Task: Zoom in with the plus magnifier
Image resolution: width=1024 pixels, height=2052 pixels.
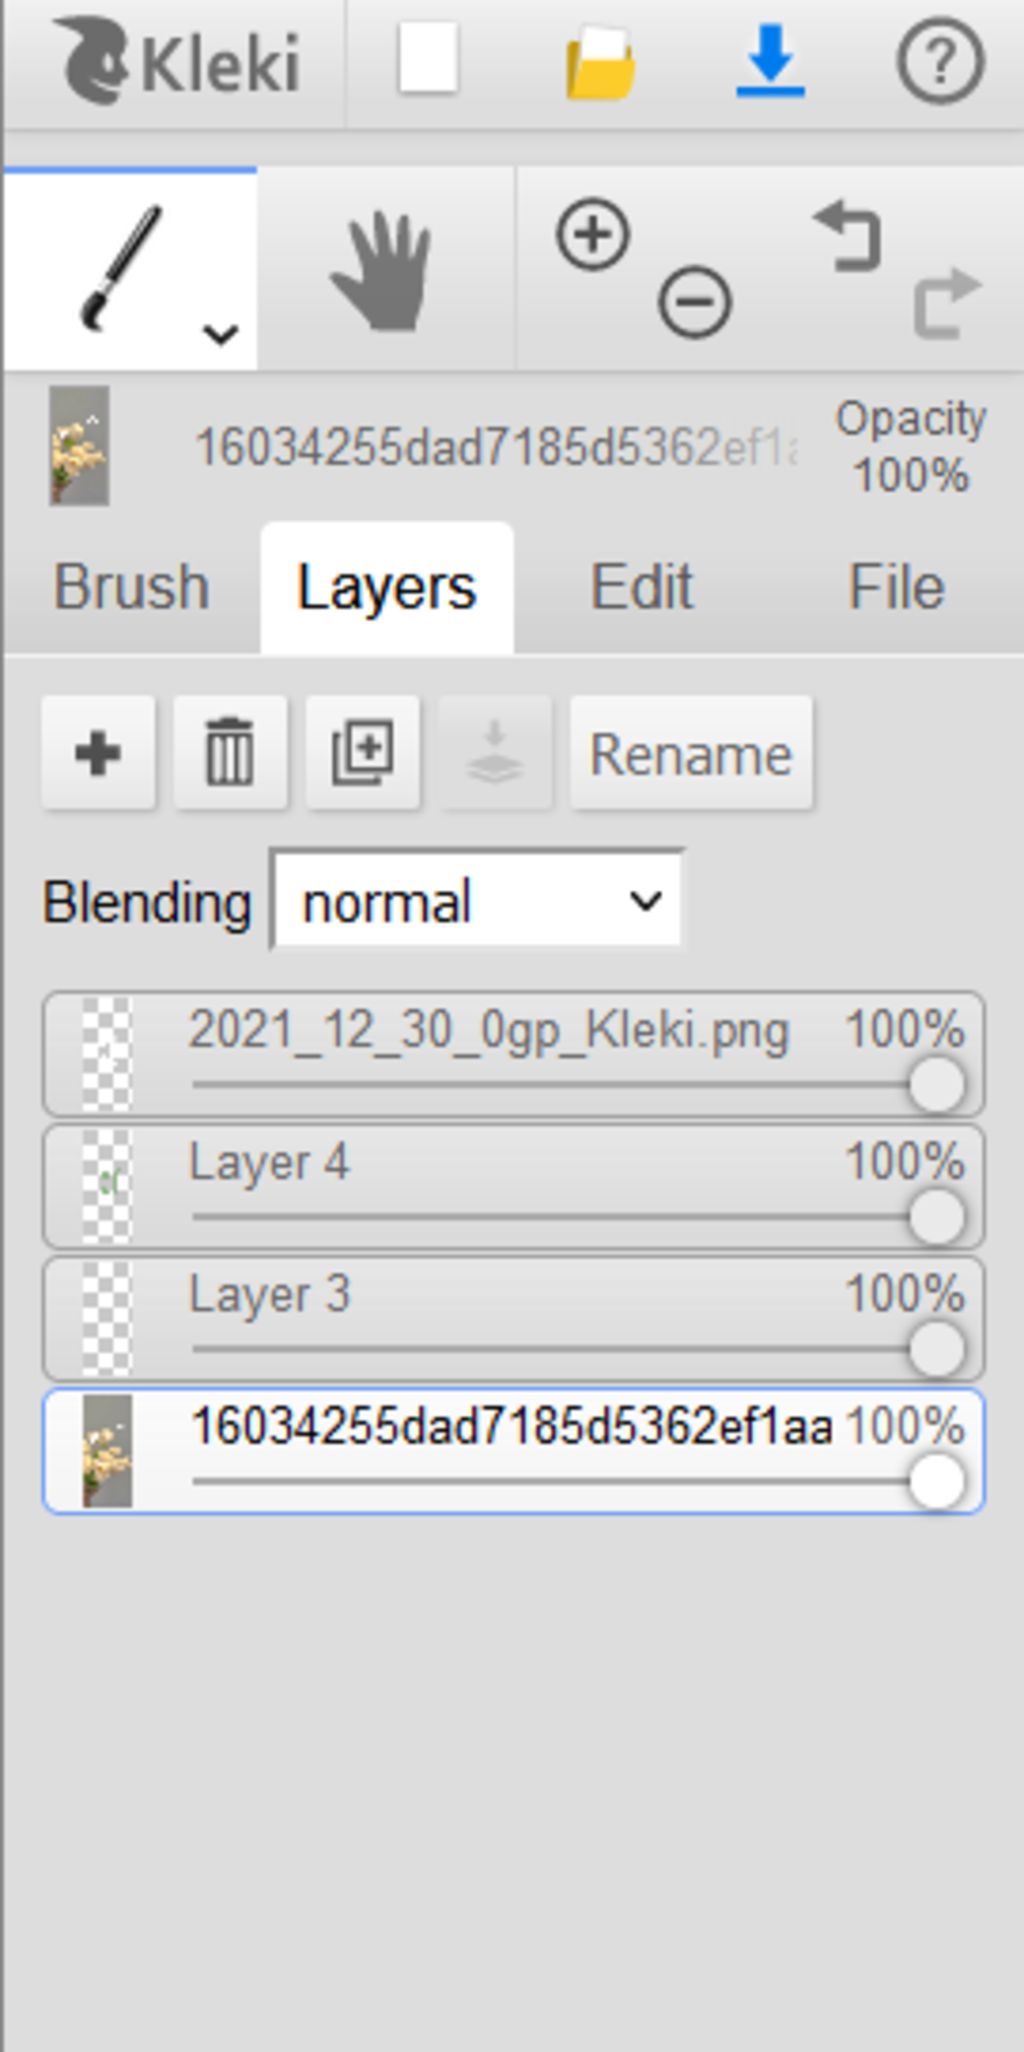Action: pos(593,235)
